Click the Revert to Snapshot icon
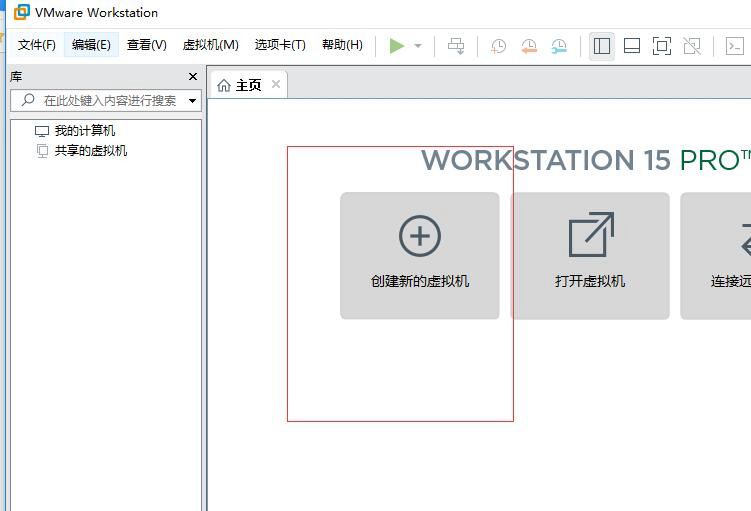The image size is (751, 511). point(529,46)
